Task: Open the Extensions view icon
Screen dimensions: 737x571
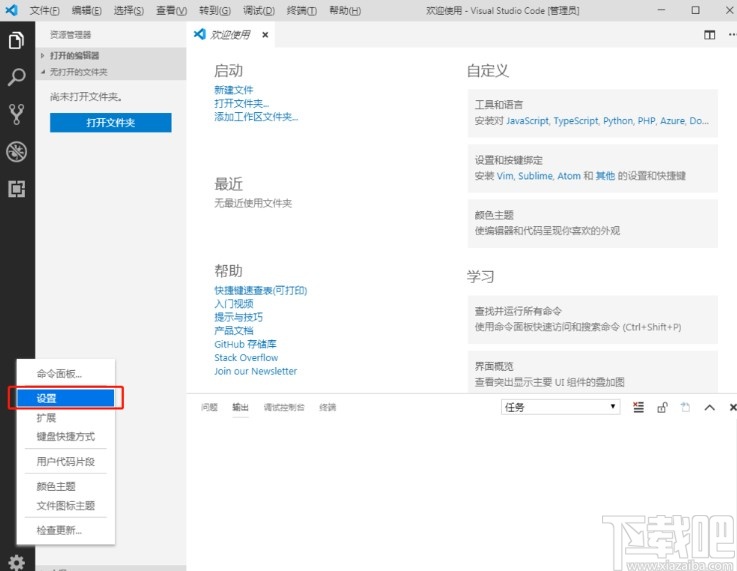Action: 16,189
